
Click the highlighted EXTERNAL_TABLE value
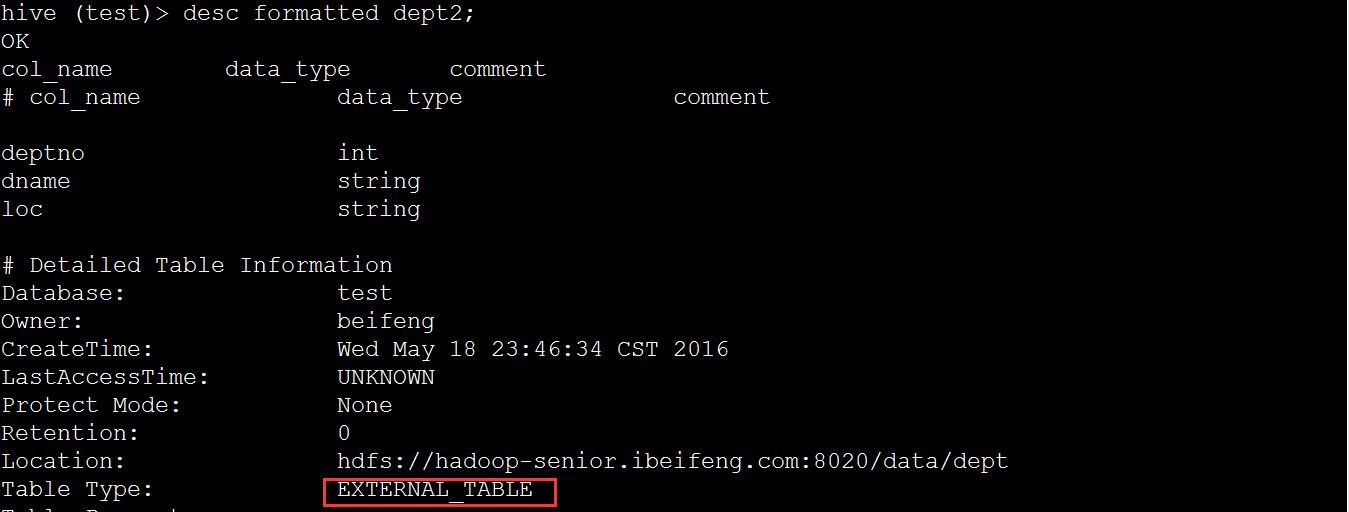pos(435,490)
